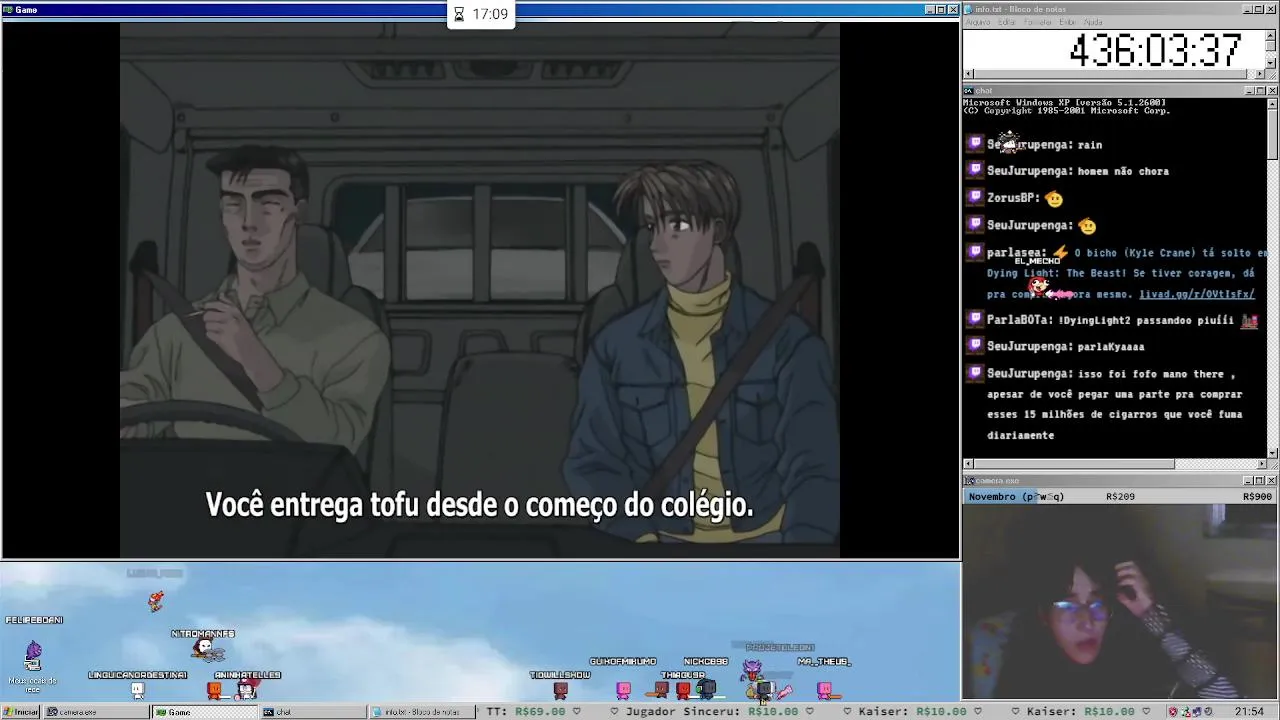Click the camera.exe title bar icon
Image resolution: width=1280 pixels, height=720 pixels.
pyautogui.click(x=969, y=481)
